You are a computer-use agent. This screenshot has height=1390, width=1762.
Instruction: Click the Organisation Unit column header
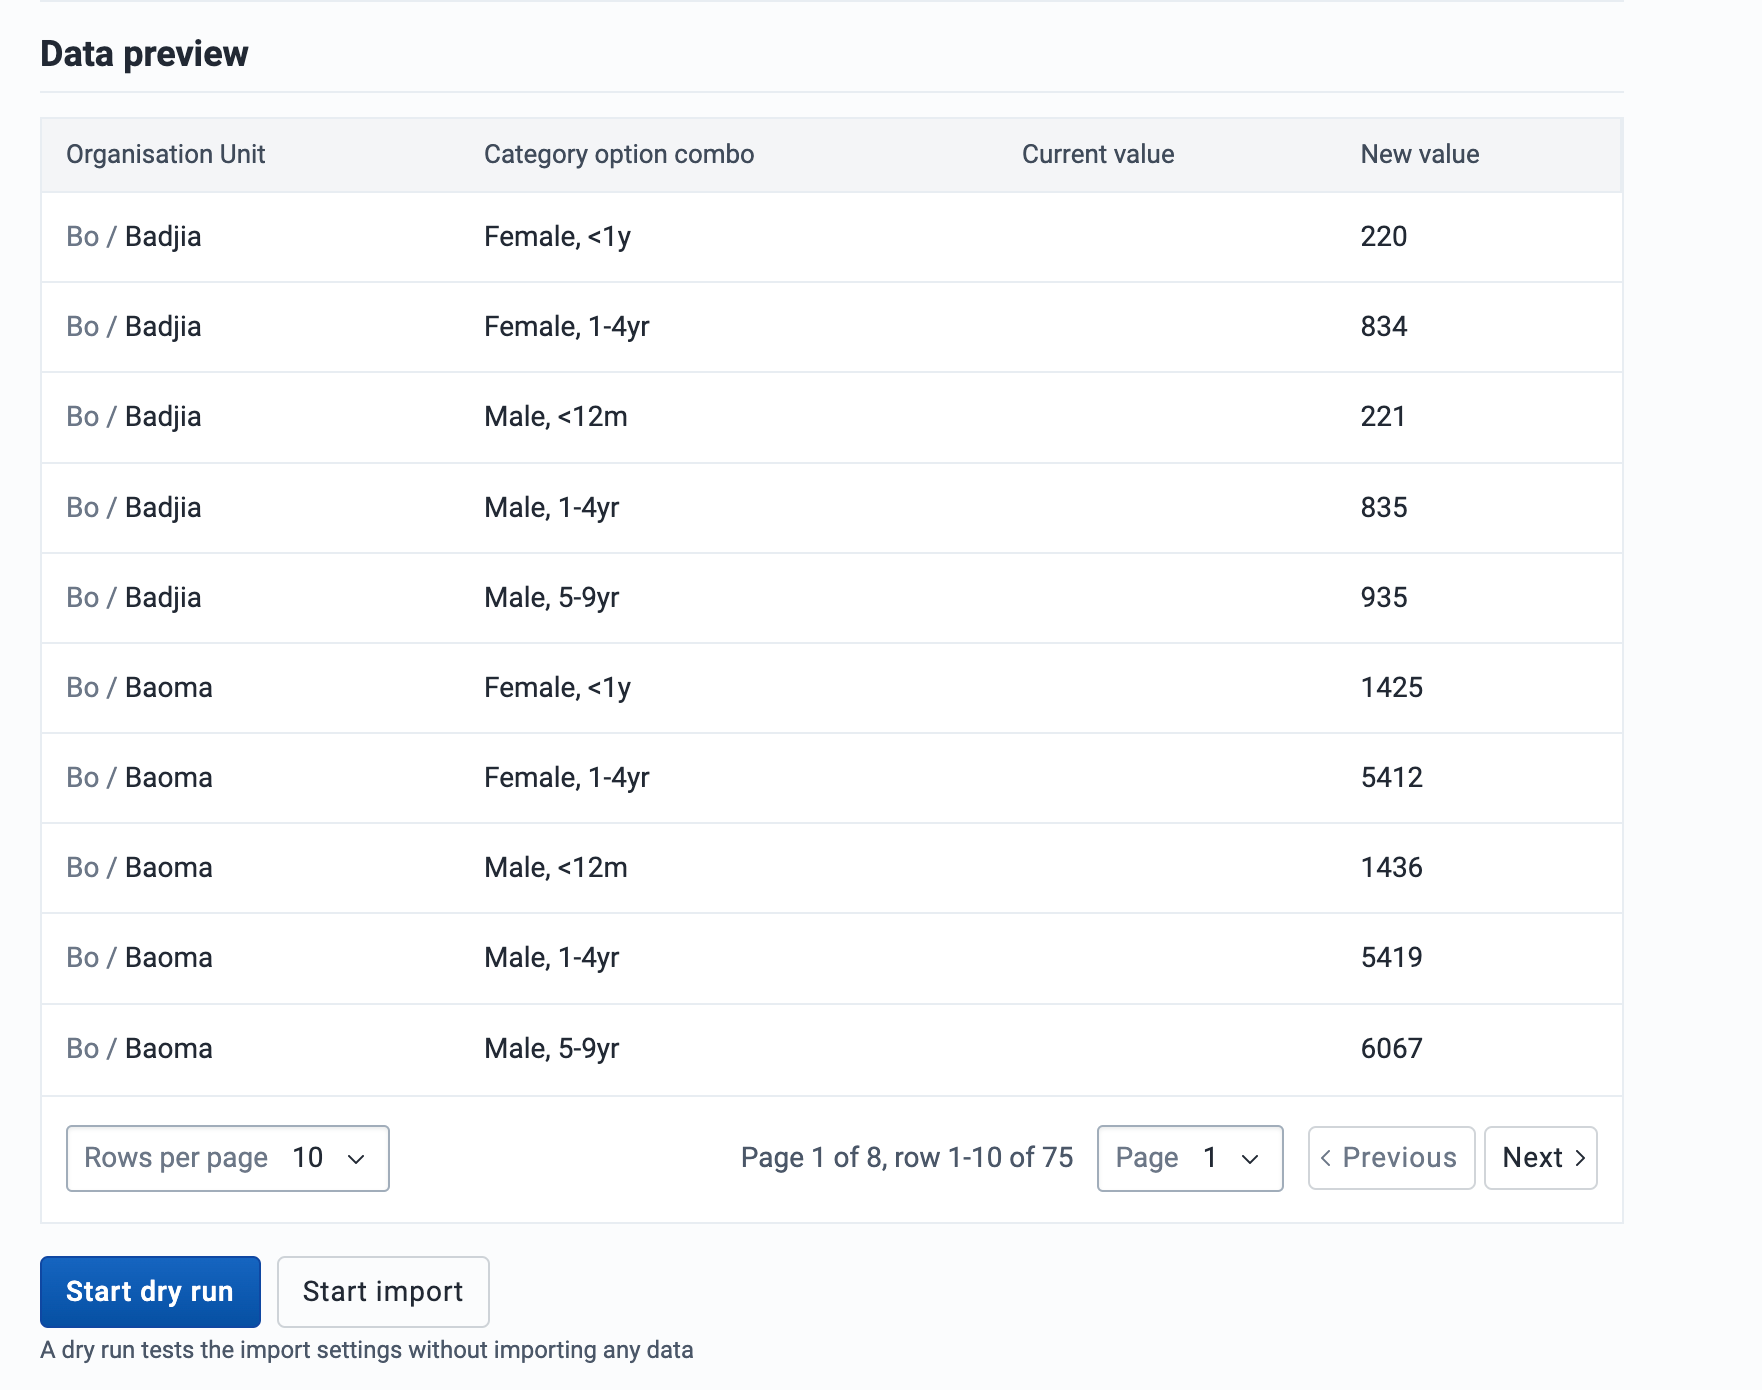[166, 154]
